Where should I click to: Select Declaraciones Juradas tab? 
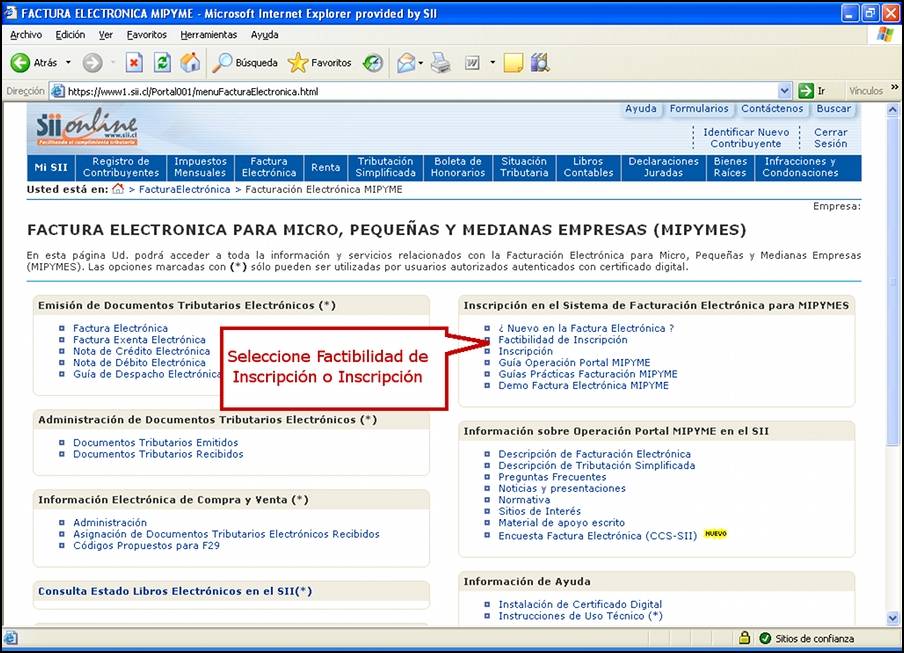pos(664,167)
